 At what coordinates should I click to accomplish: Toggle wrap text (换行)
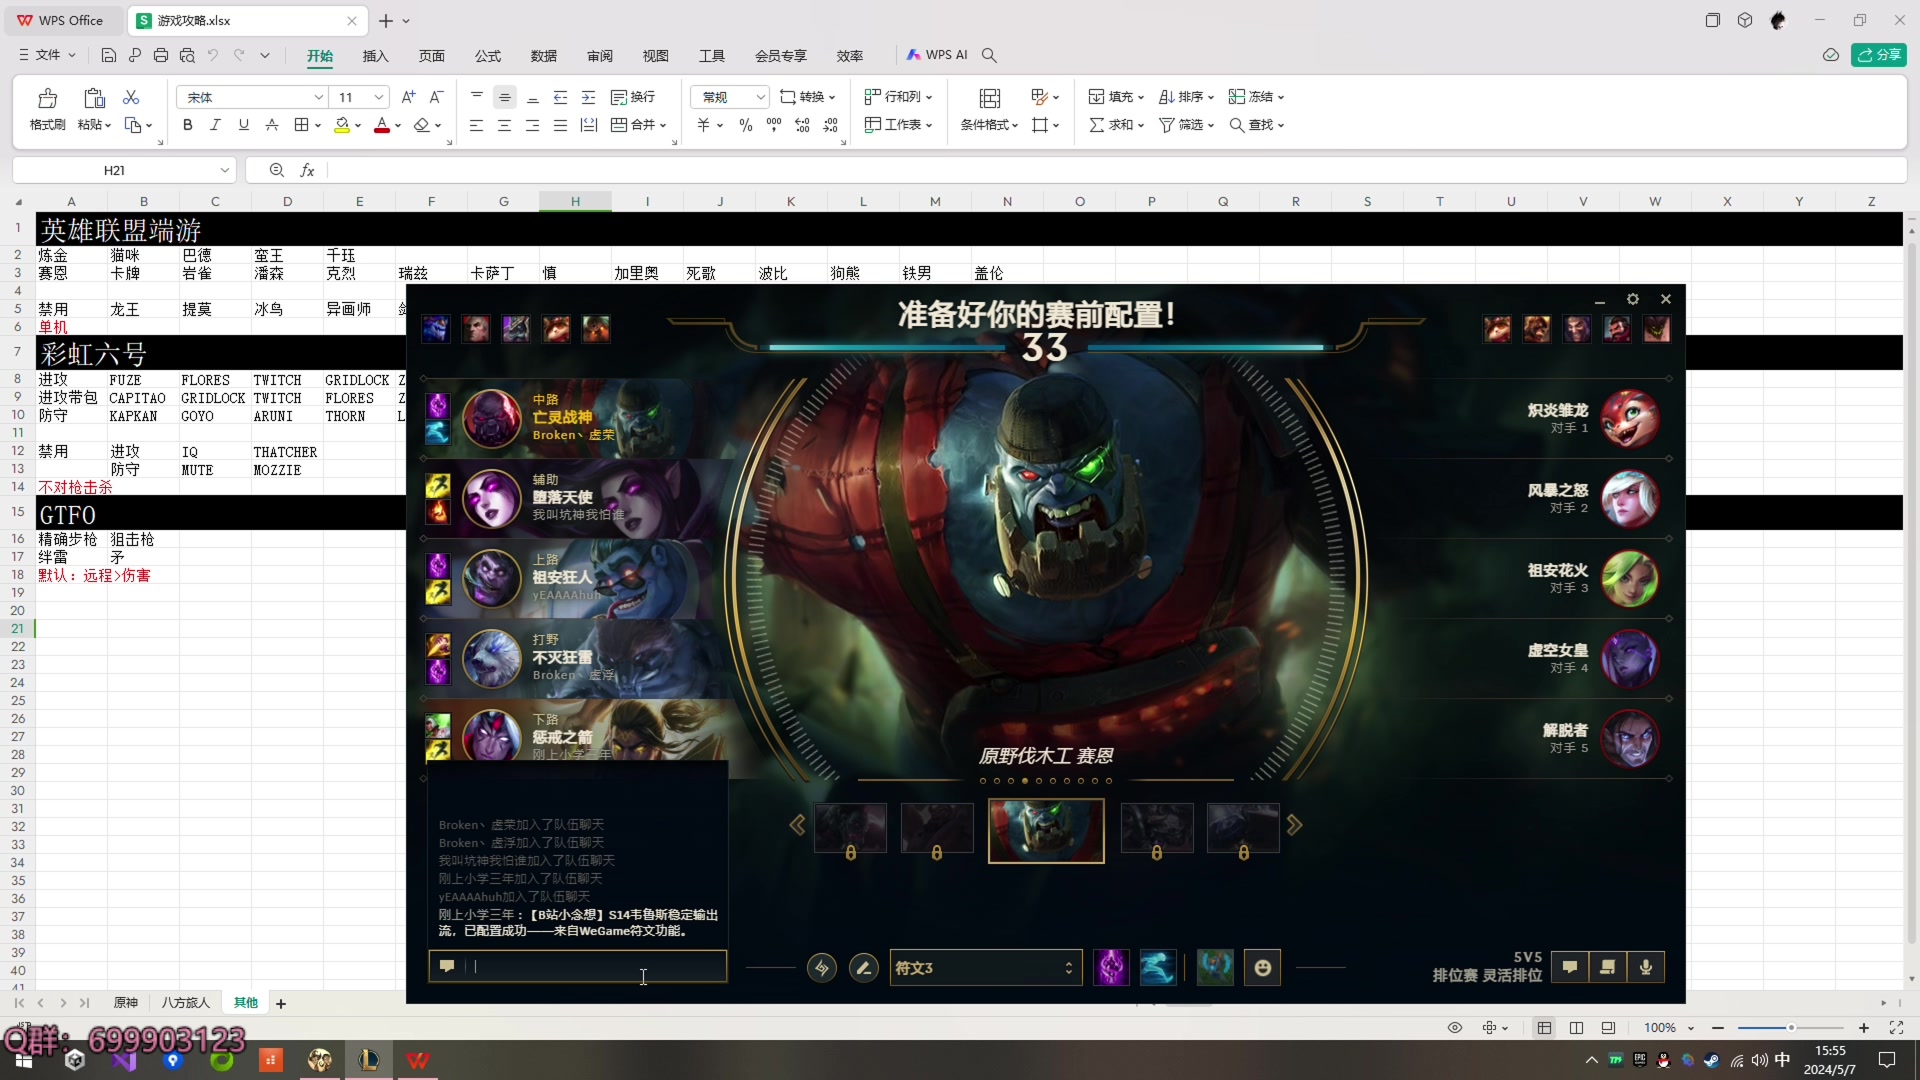tap(633, 97)
